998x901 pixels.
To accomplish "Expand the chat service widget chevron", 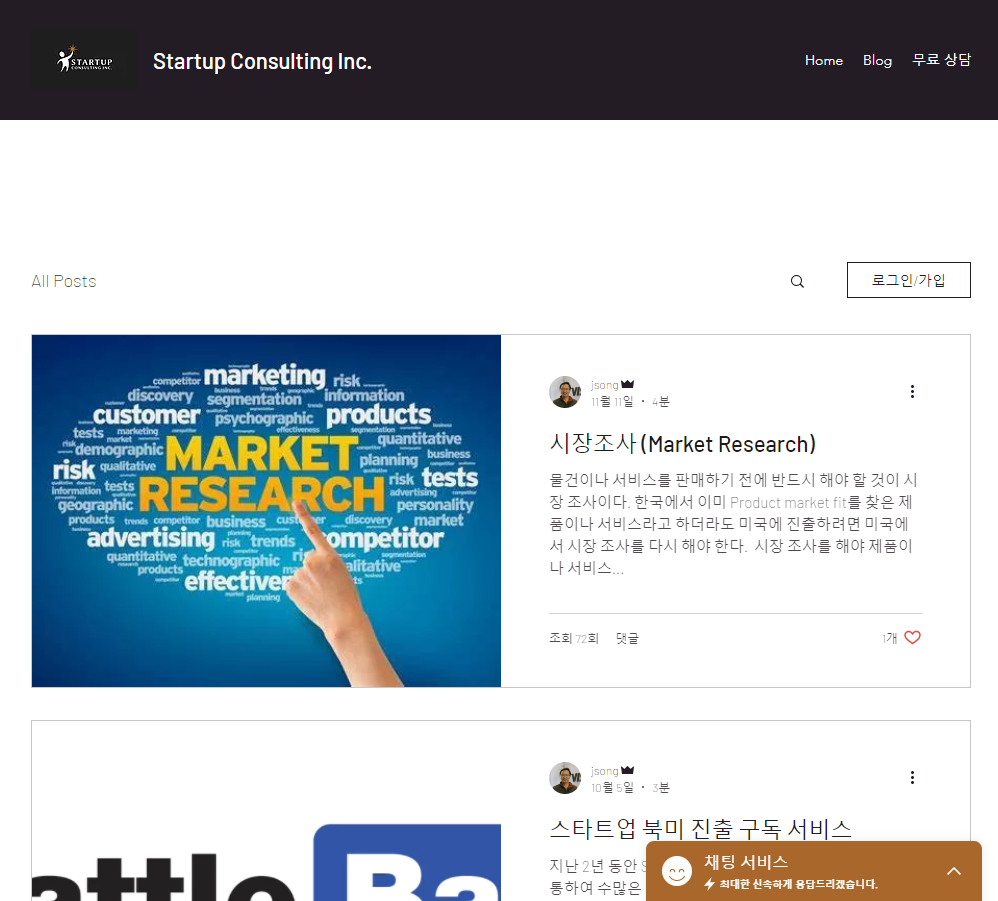I will 953,871.
